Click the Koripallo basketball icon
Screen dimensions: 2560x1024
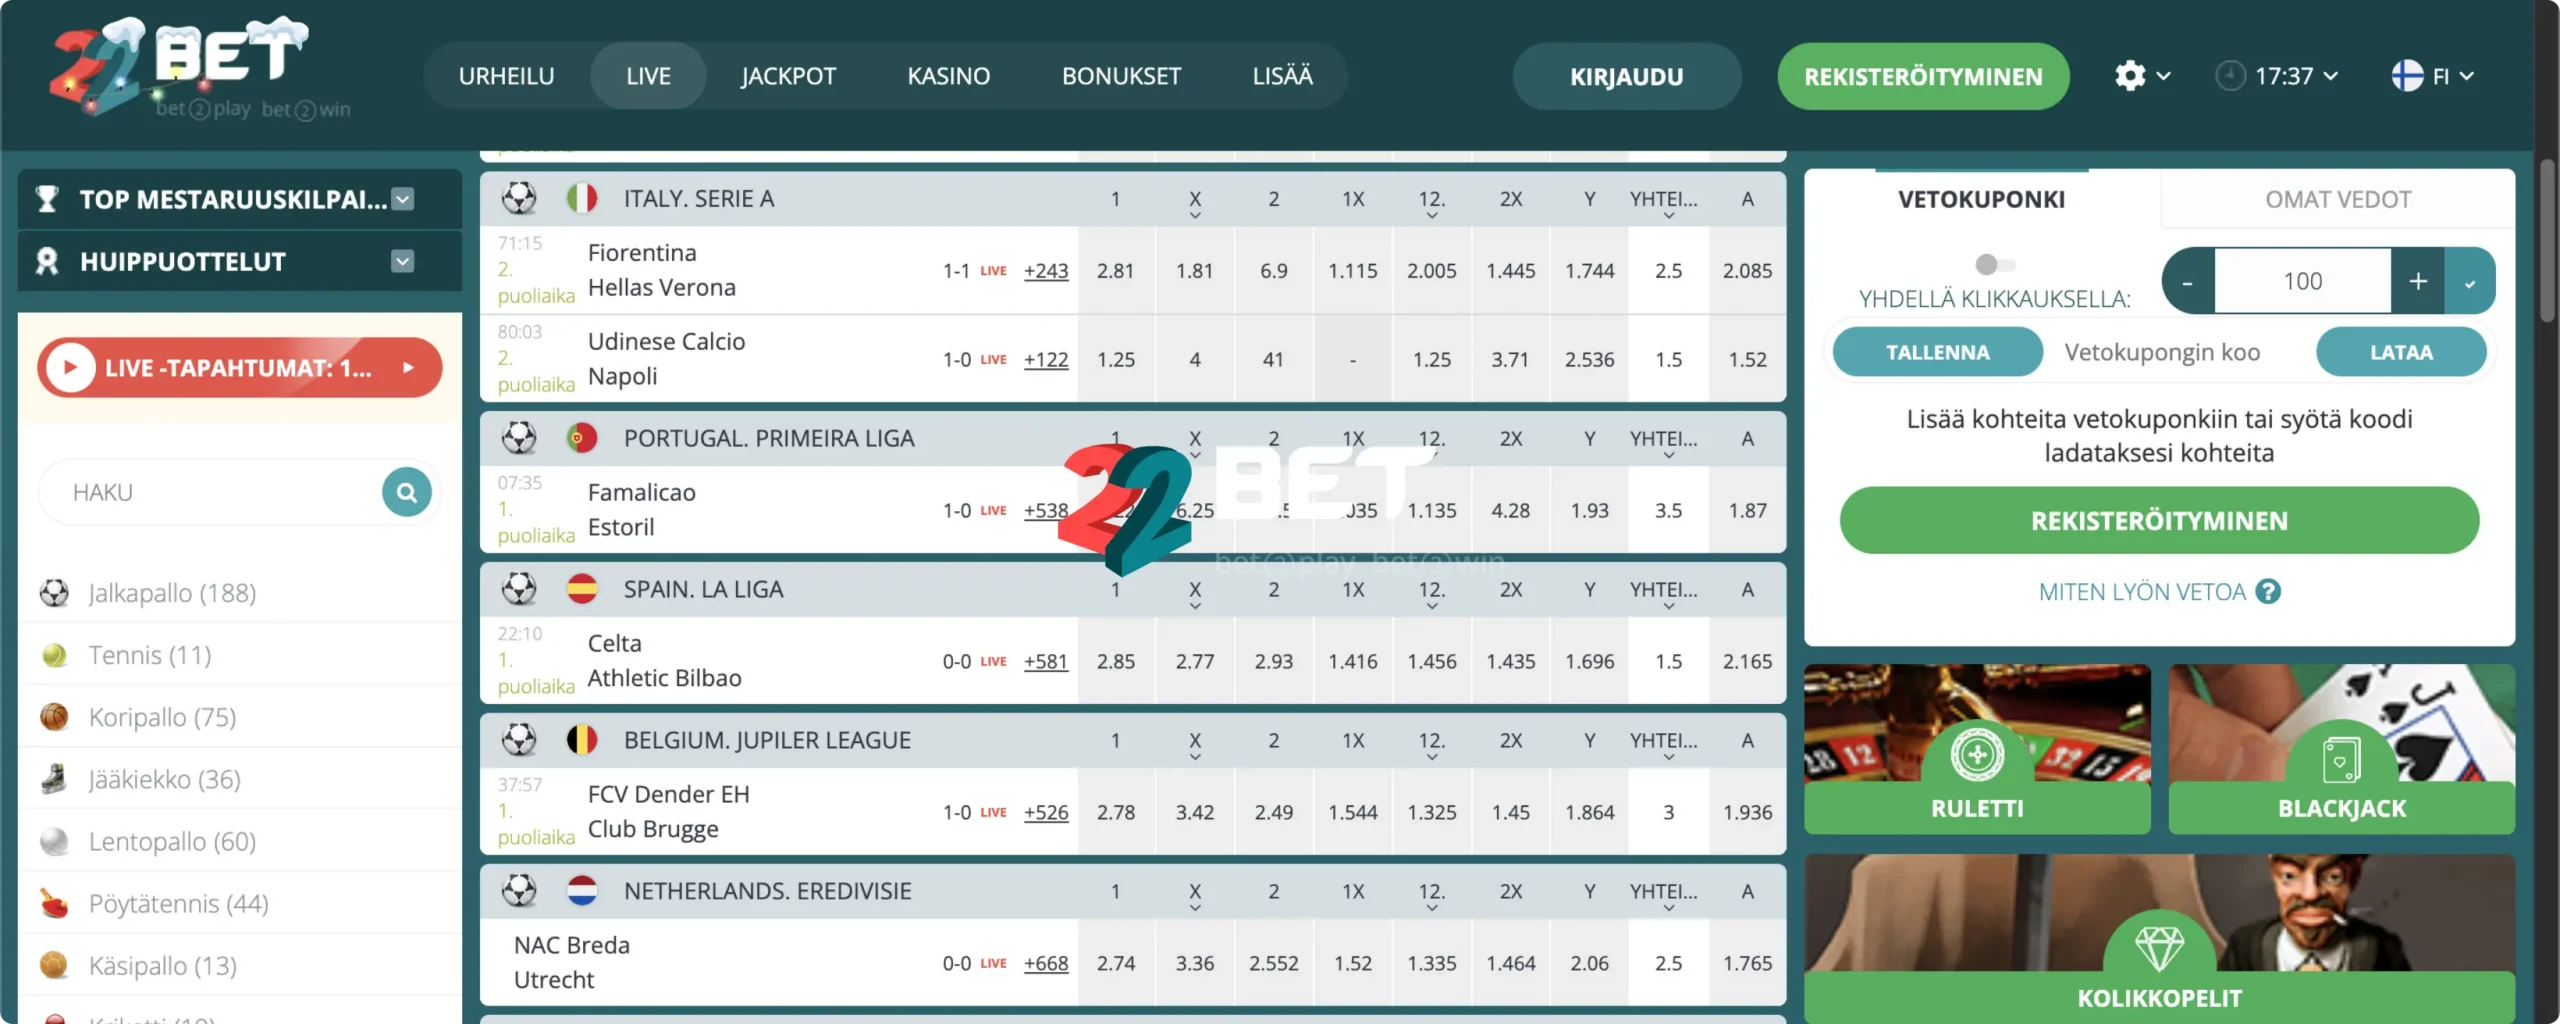(x=54, y=717)
